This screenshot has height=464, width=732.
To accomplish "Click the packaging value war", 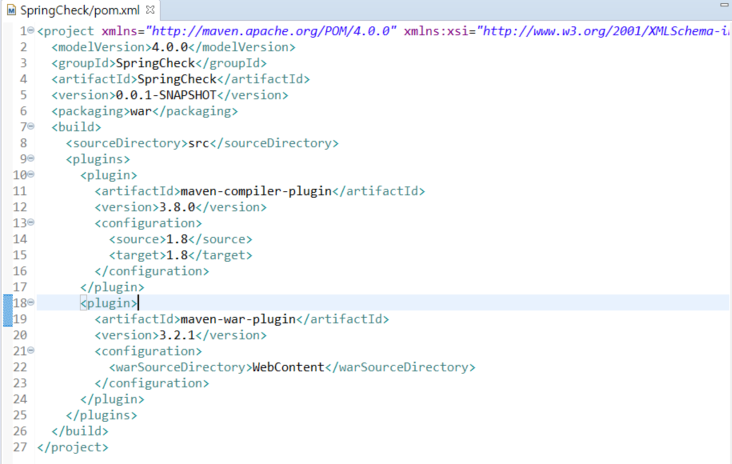I will [x=141, y=111].
